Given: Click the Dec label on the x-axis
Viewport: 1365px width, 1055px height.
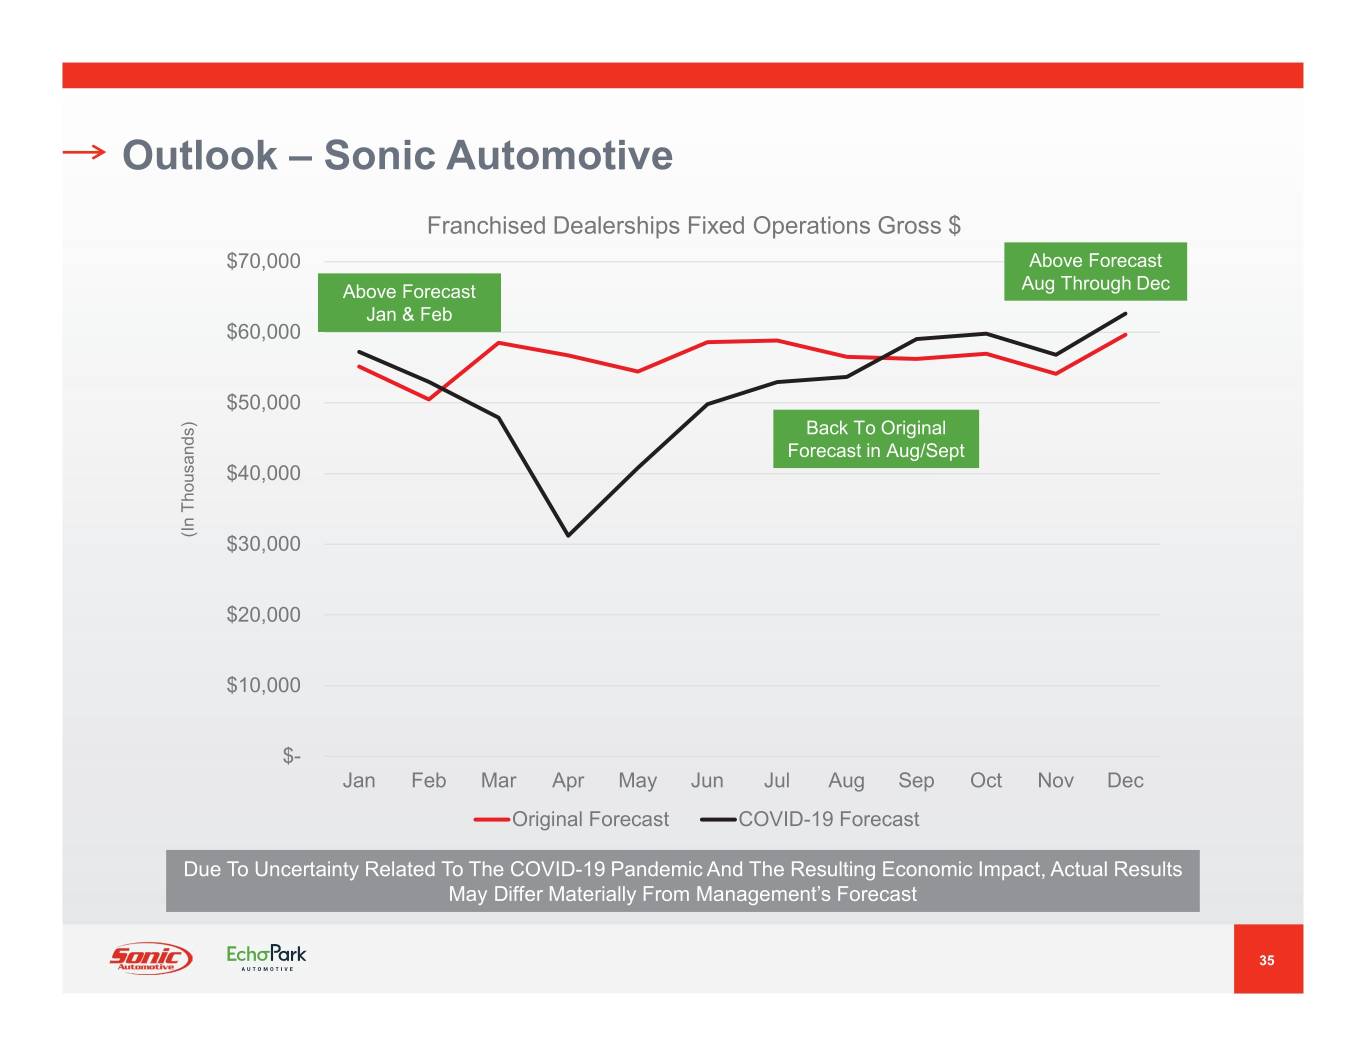Looking at the screenshot, I should click(x=1125, y=781).
